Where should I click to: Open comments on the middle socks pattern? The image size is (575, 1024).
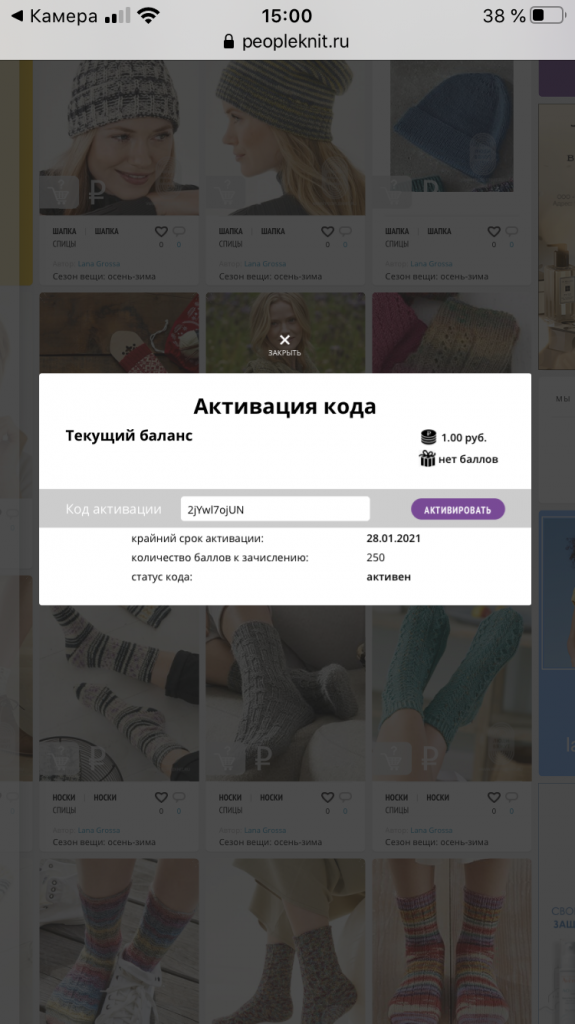345,797
